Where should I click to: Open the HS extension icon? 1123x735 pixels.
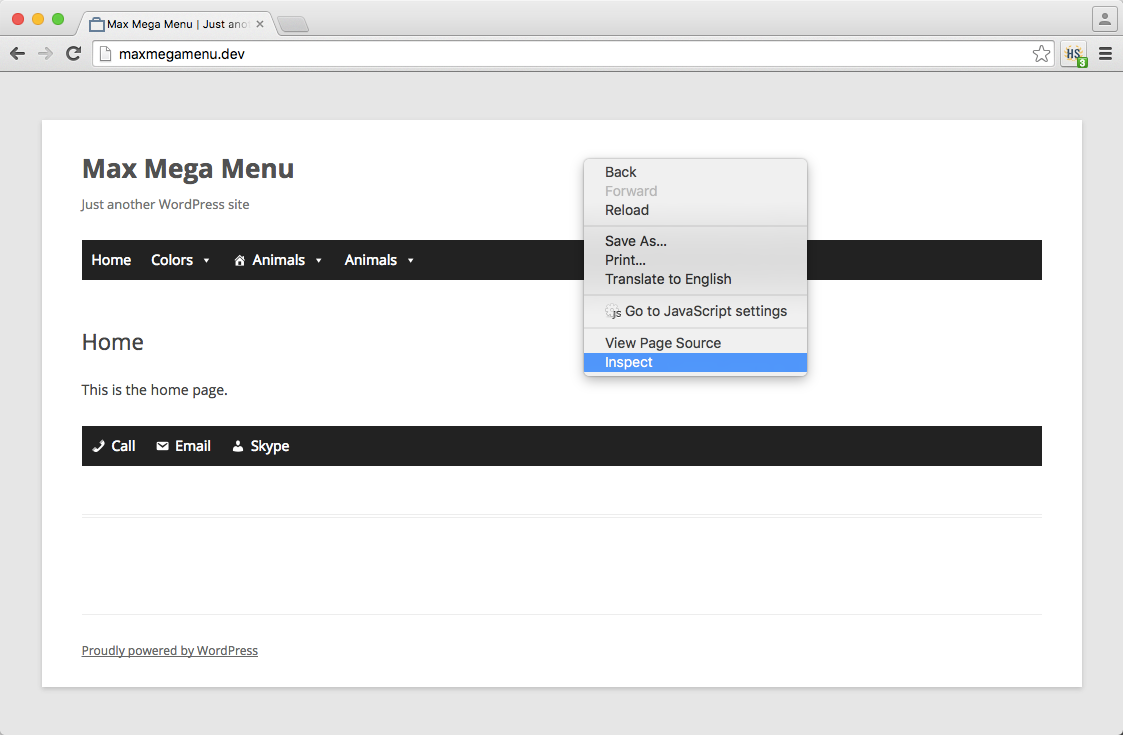1074,54
